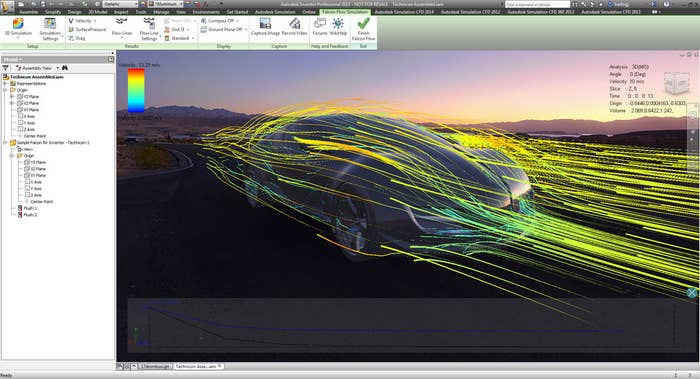Select the Flush:1 constraint in tree

[x=27, y=208]
